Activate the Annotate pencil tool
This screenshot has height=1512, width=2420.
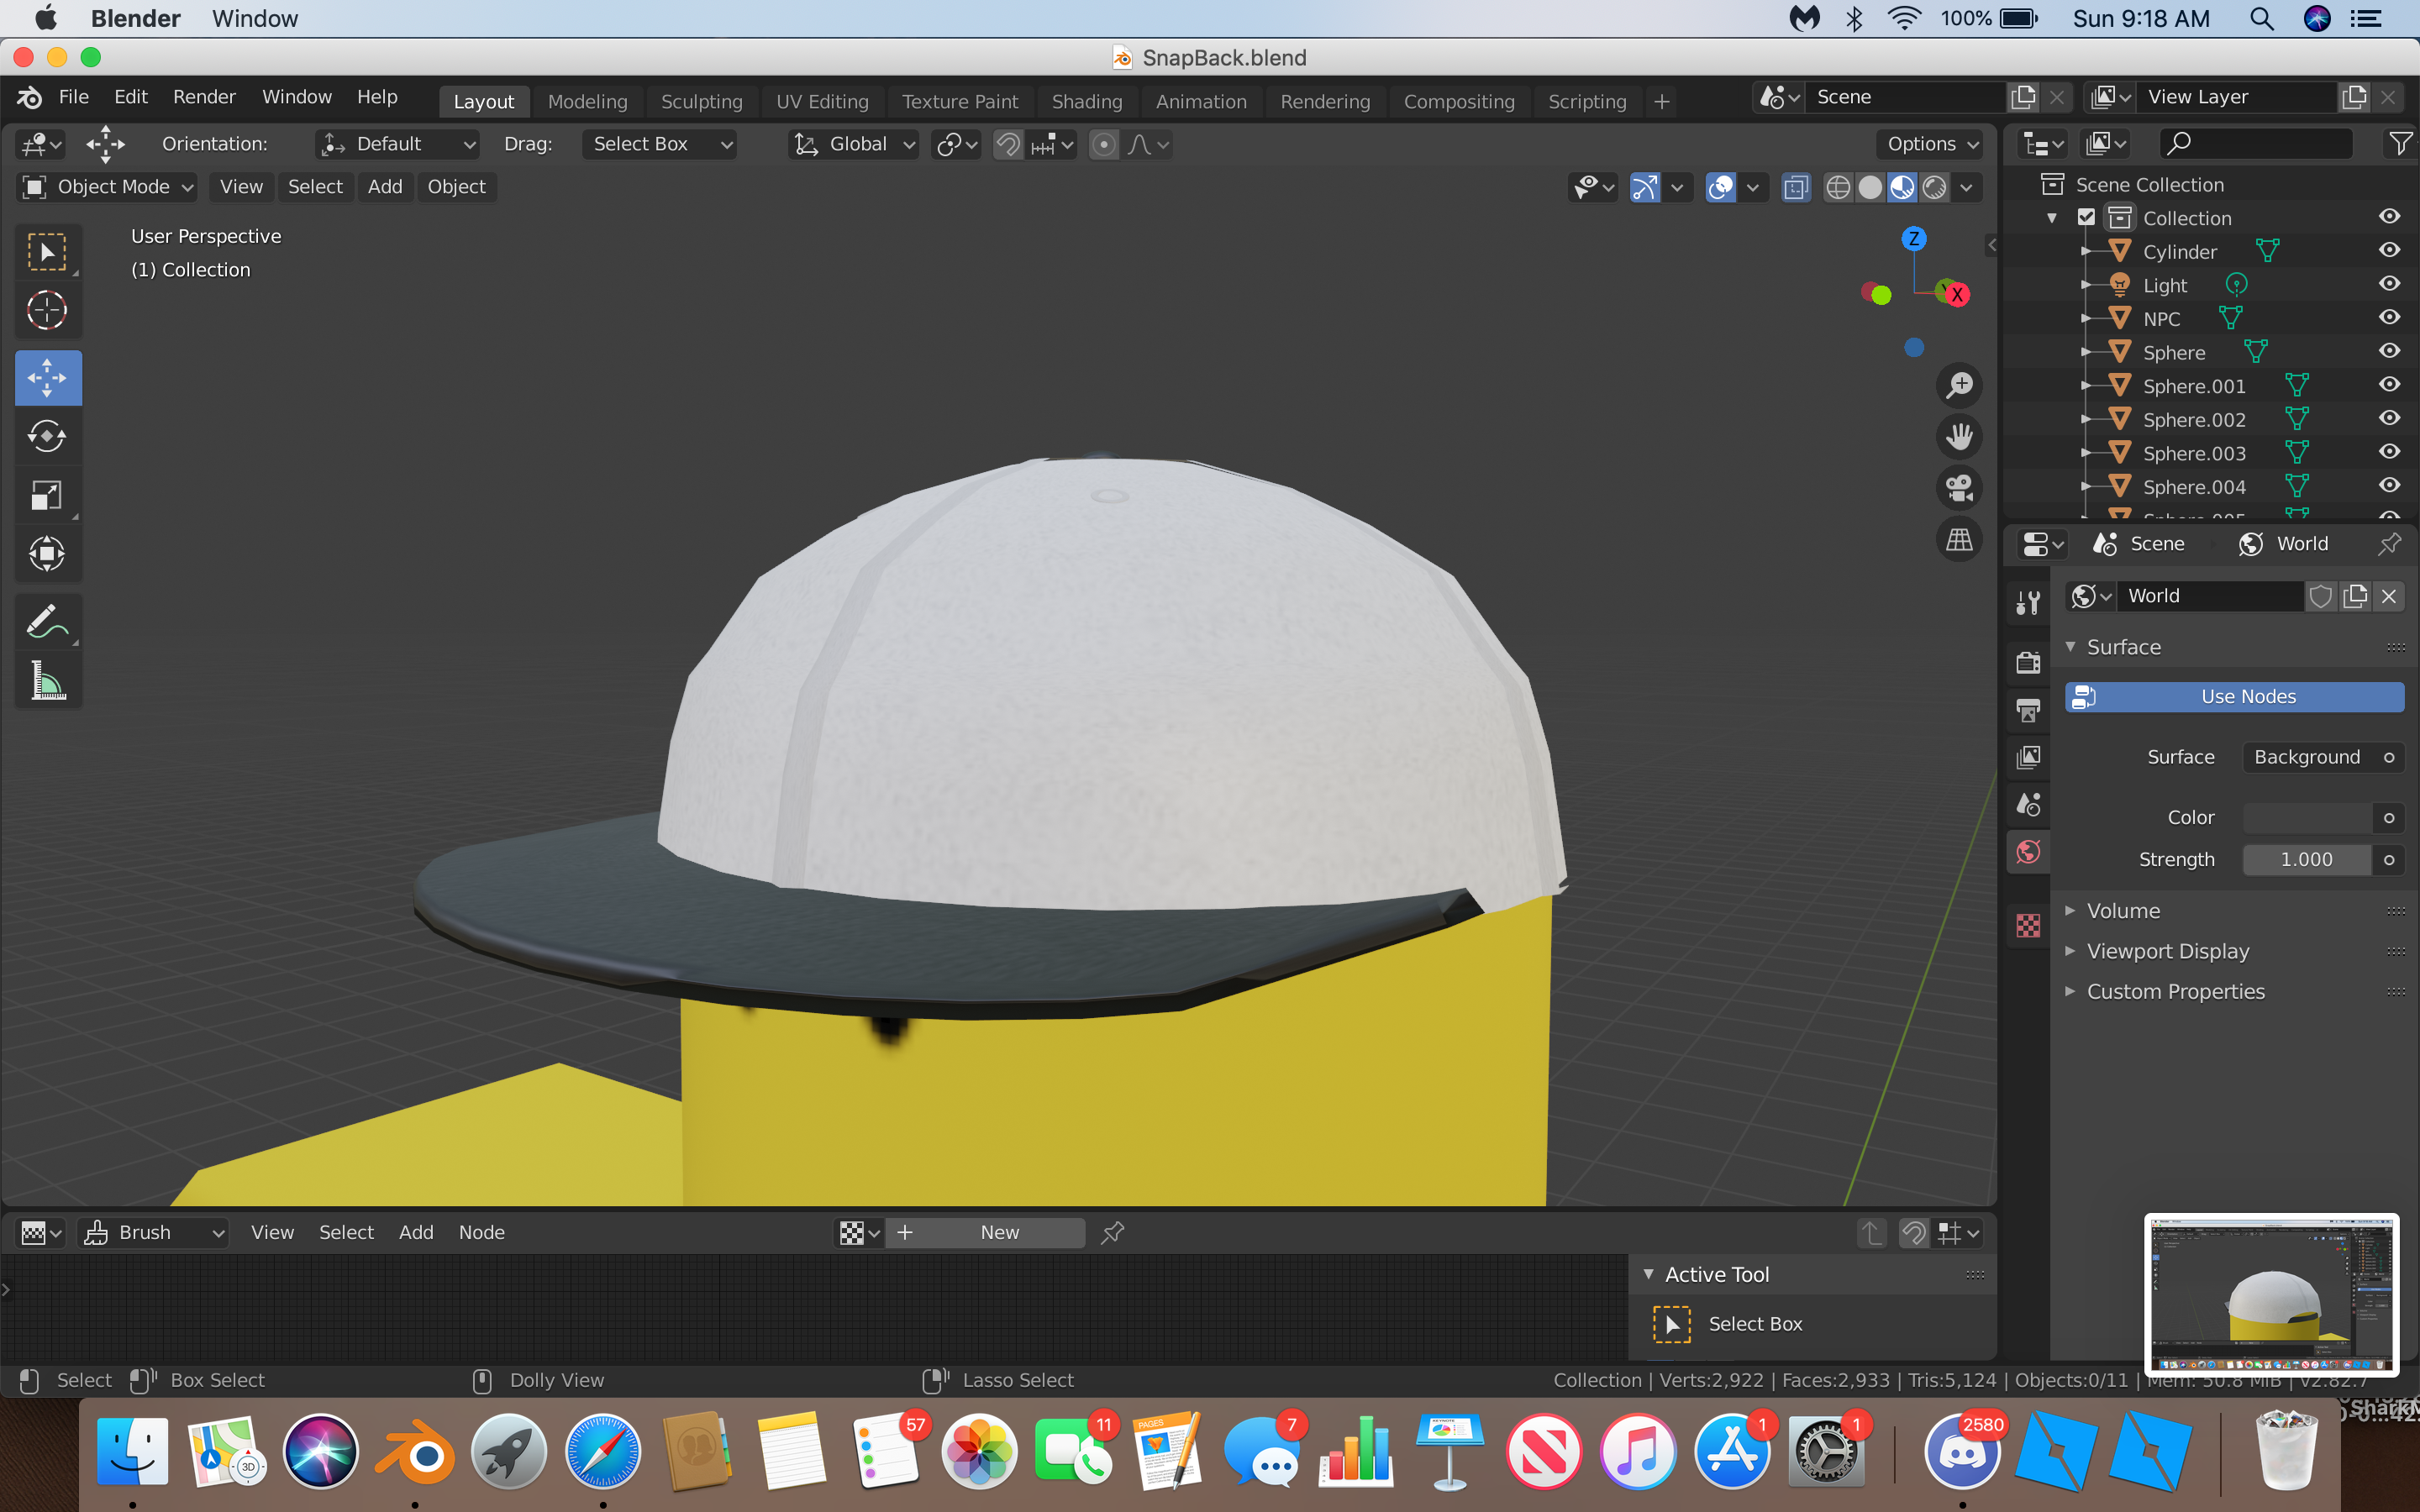pos(47,622)
